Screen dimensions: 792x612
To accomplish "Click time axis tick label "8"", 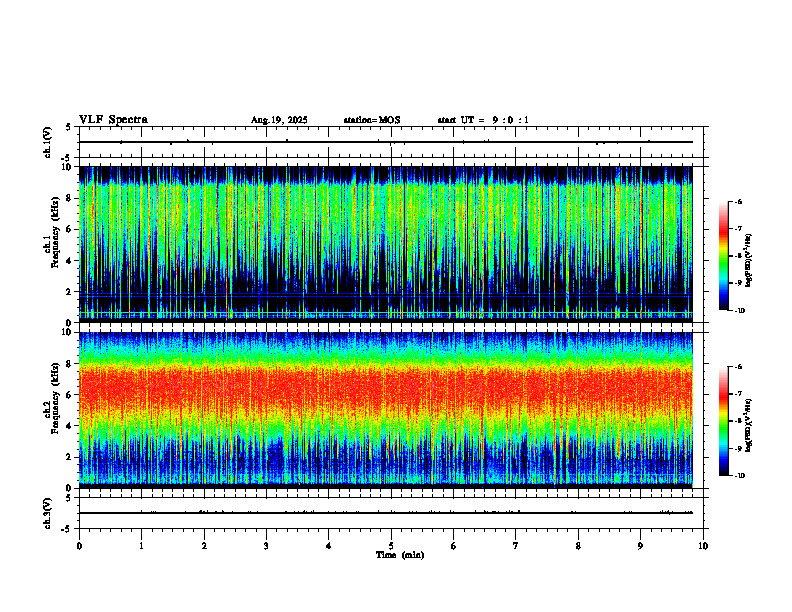I will pyautogui.click(x=578, y=546).
